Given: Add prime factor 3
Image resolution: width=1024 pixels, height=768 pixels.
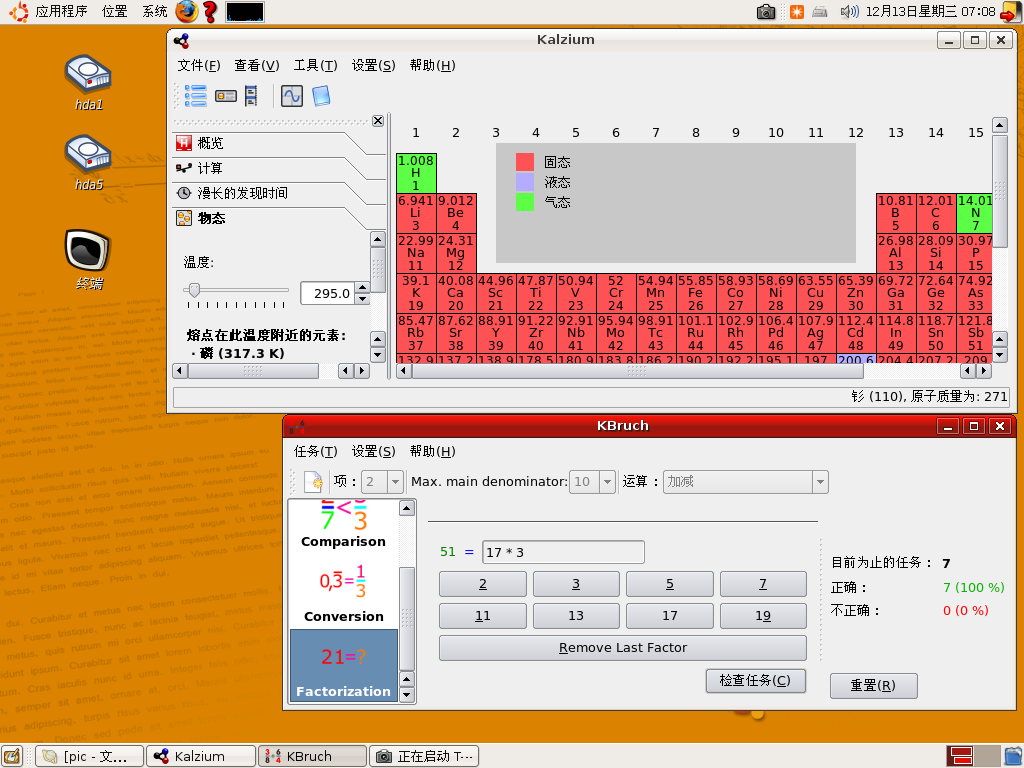Looking at the screenshot, I should [576, 584].
